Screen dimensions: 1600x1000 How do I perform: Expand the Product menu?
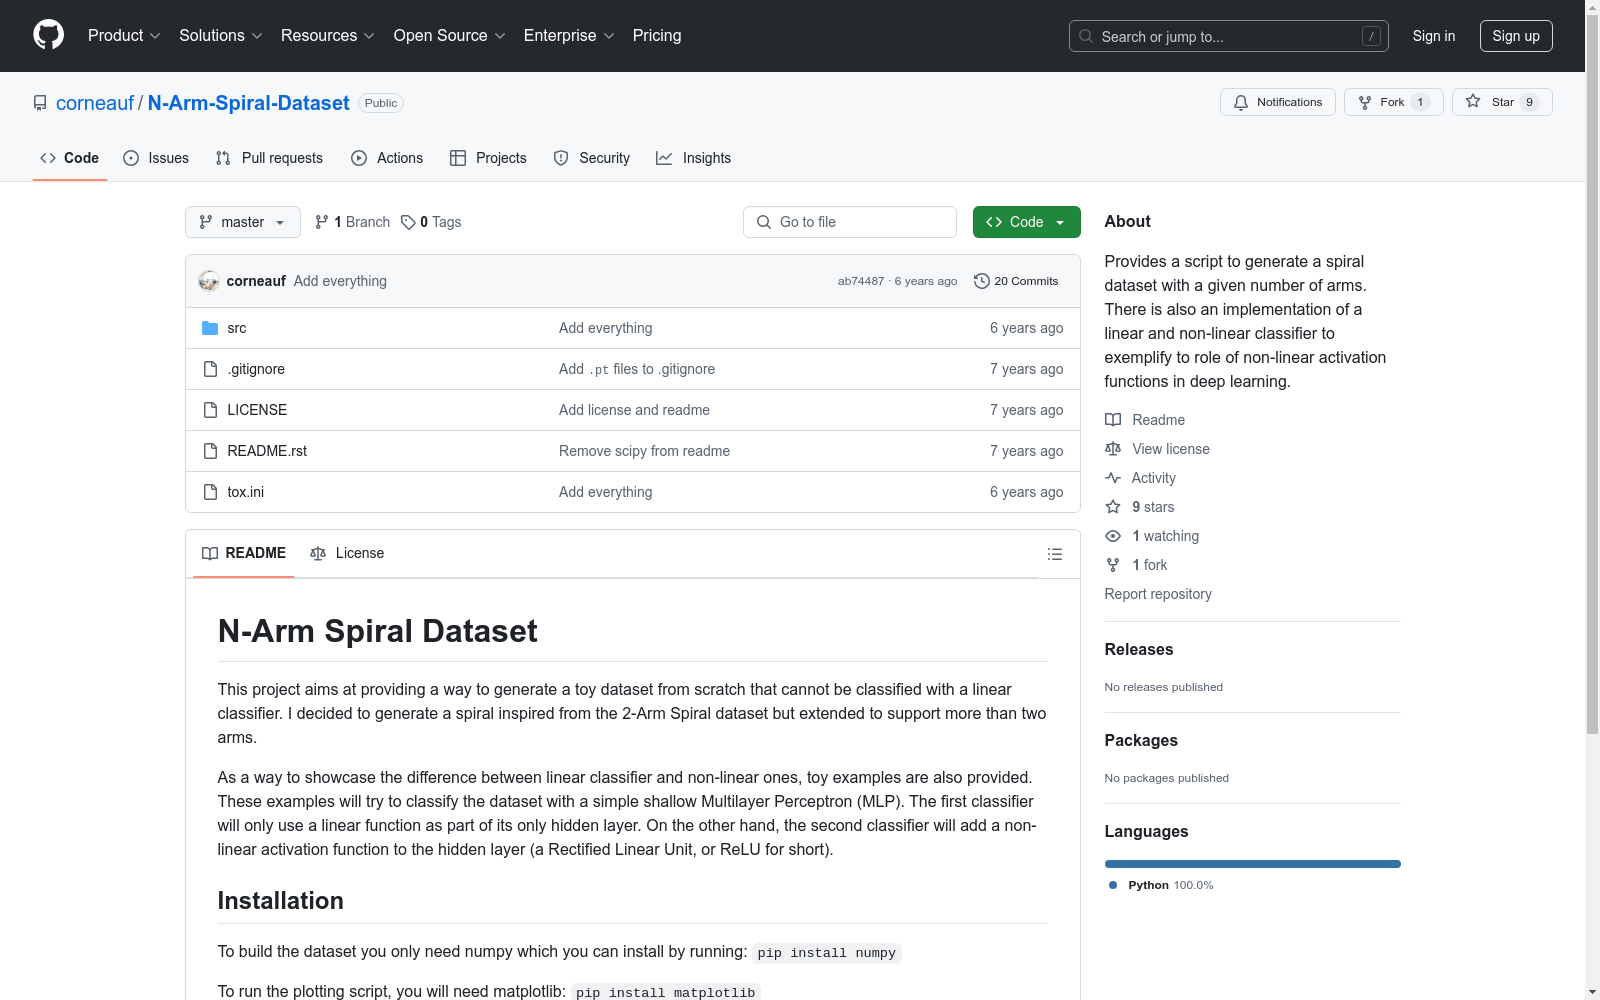coord(124,35)
